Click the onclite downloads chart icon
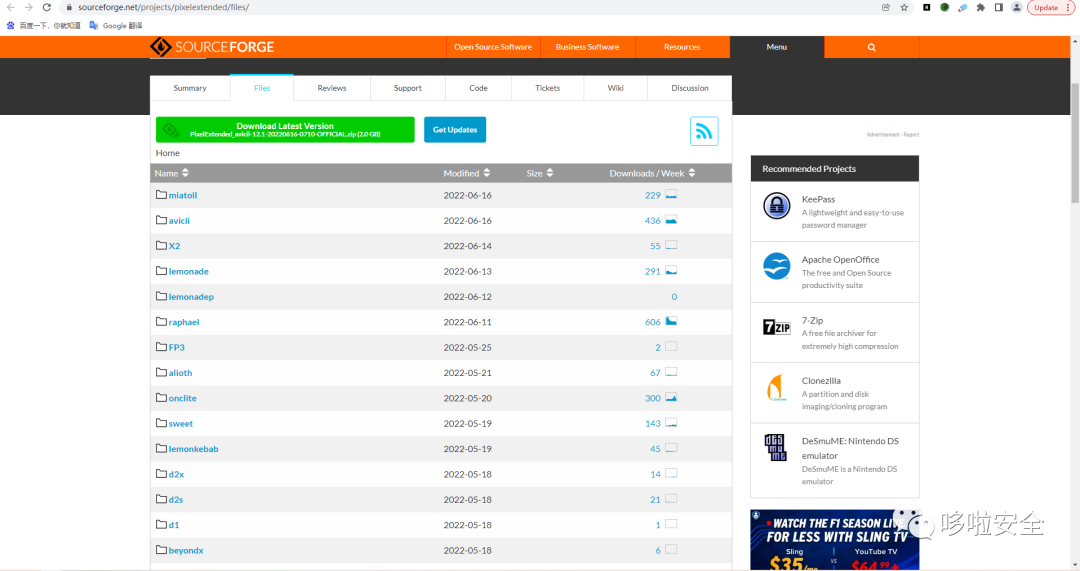This screenshot has height=571, width=1080. (671, 397)
